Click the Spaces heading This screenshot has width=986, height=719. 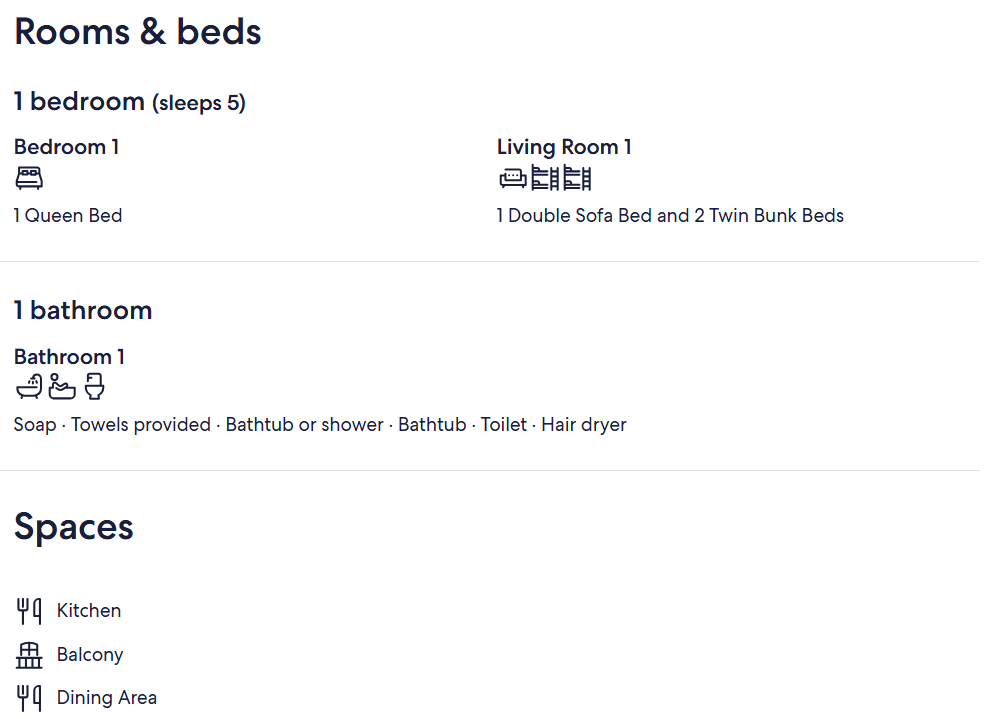click(74, 527)
